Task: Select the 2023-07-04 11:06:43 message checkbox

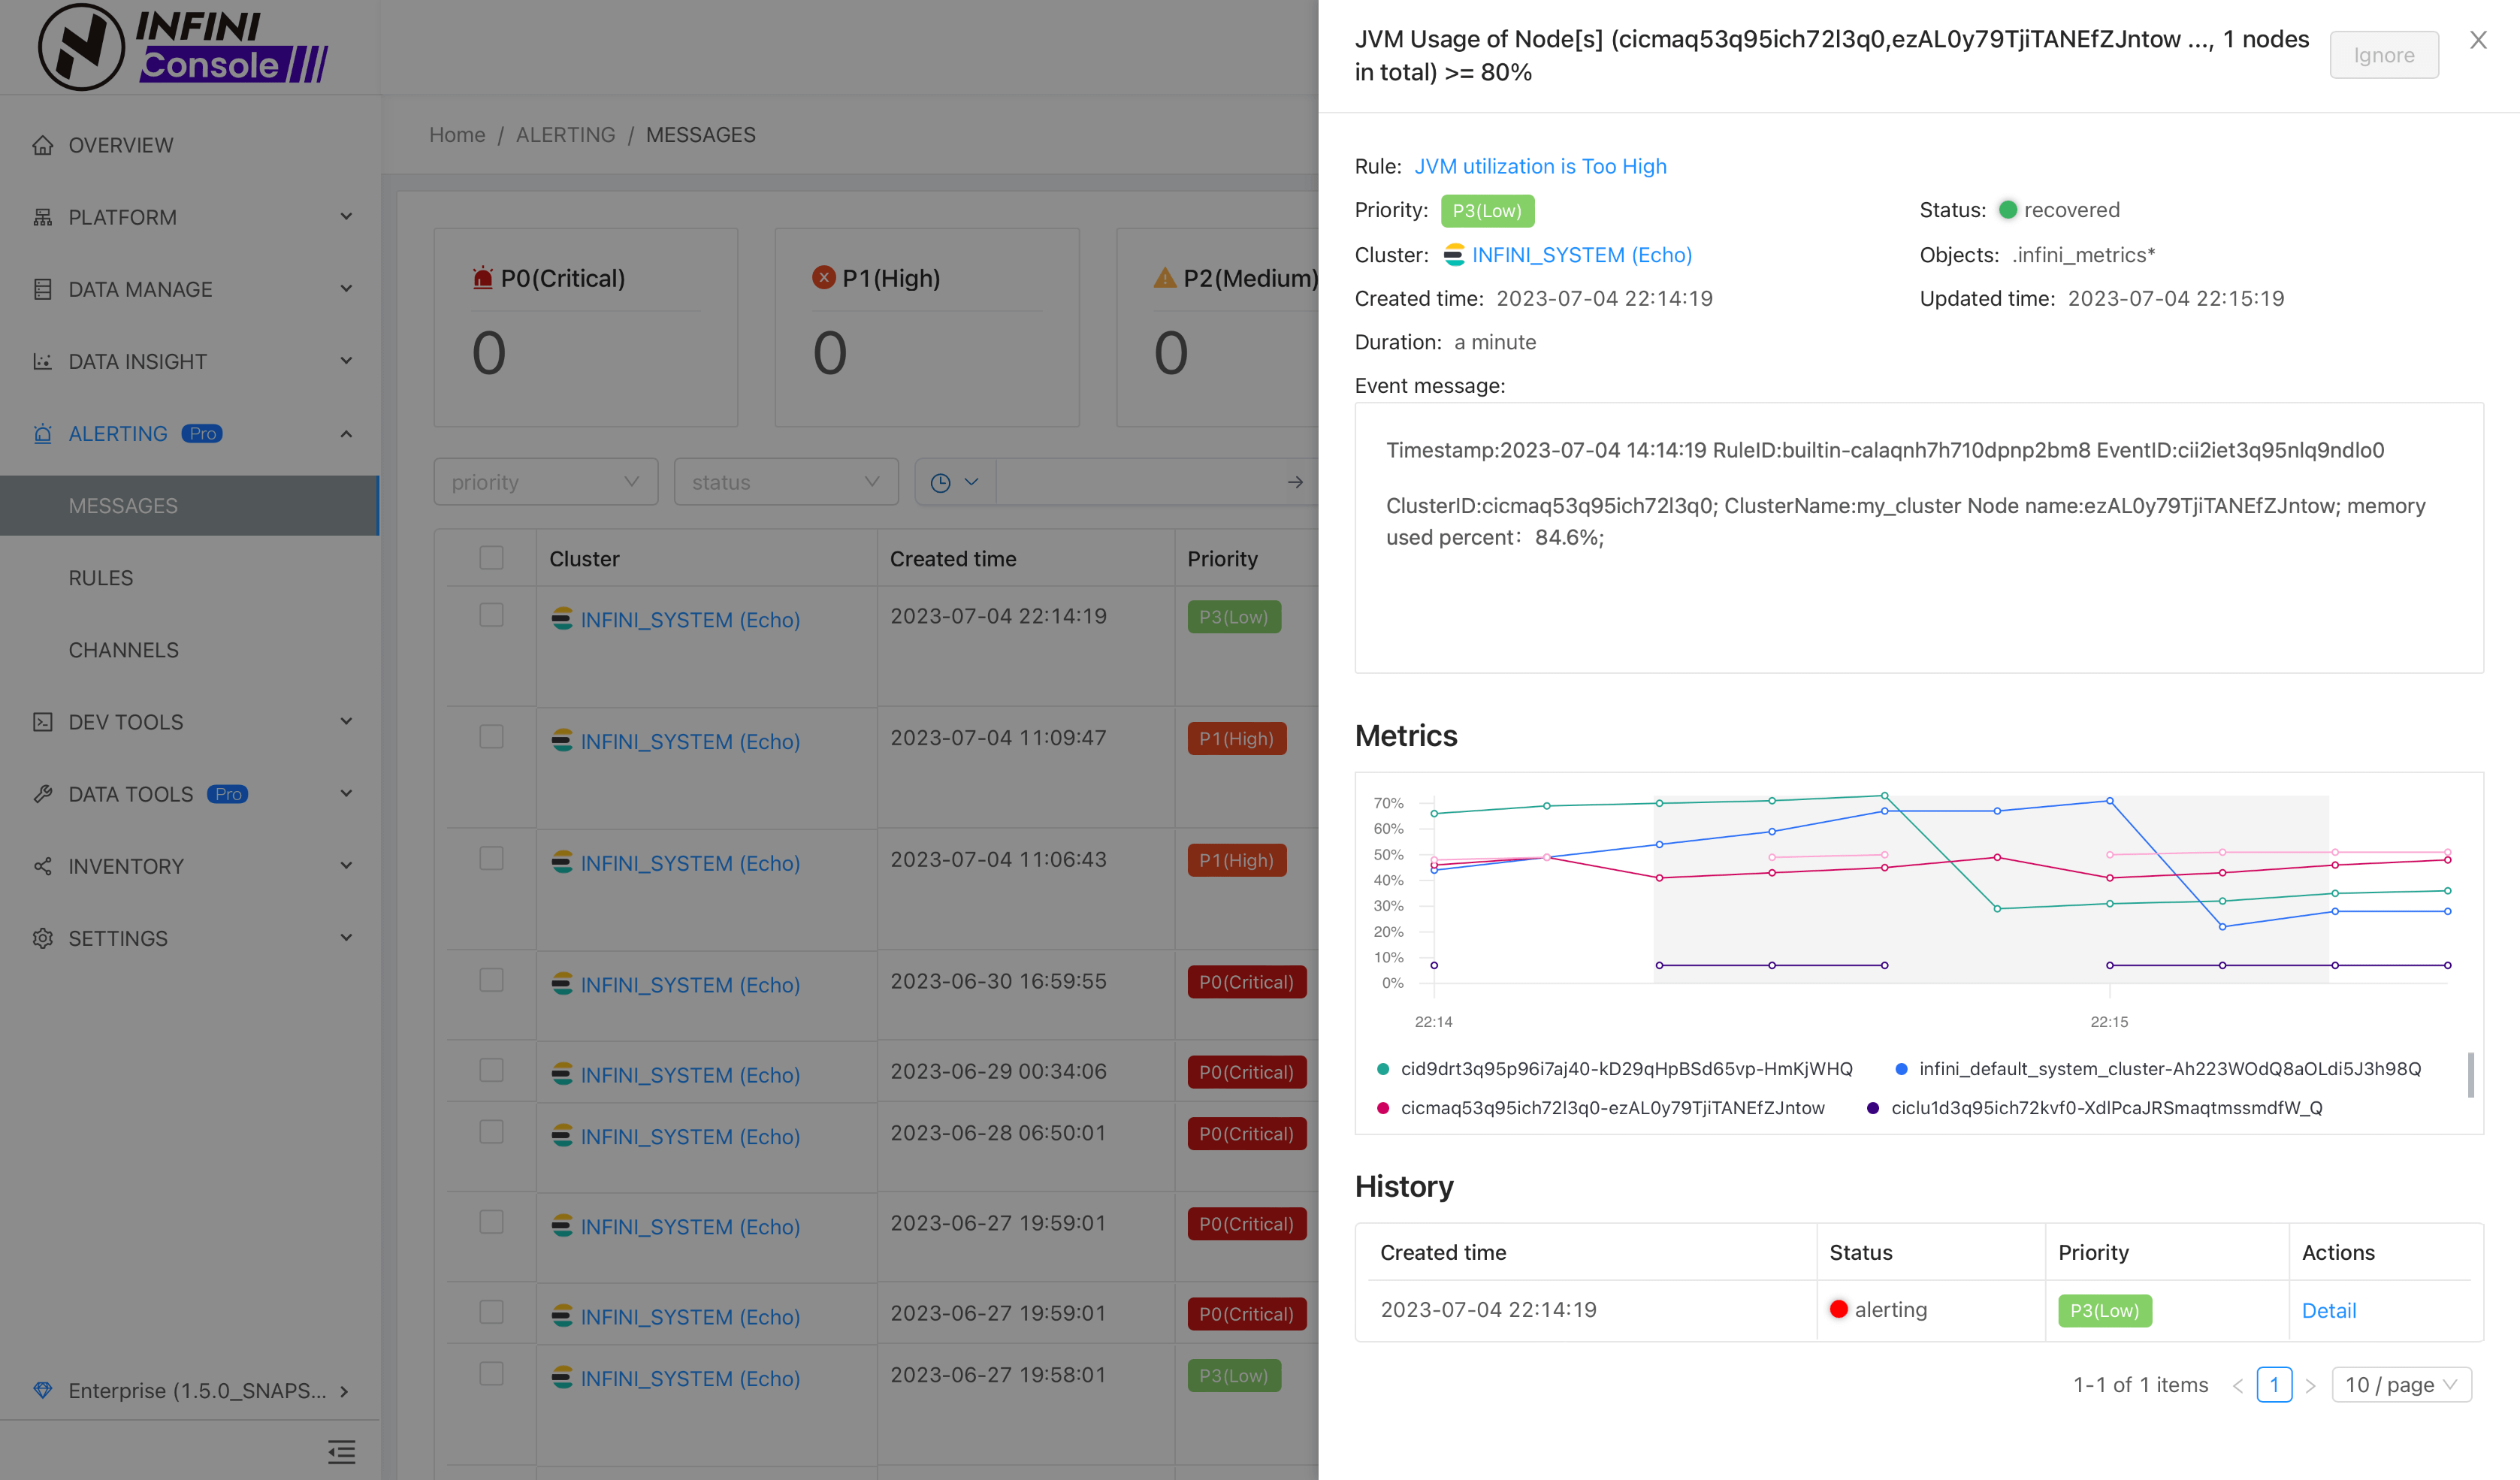Action: [491, 859]
